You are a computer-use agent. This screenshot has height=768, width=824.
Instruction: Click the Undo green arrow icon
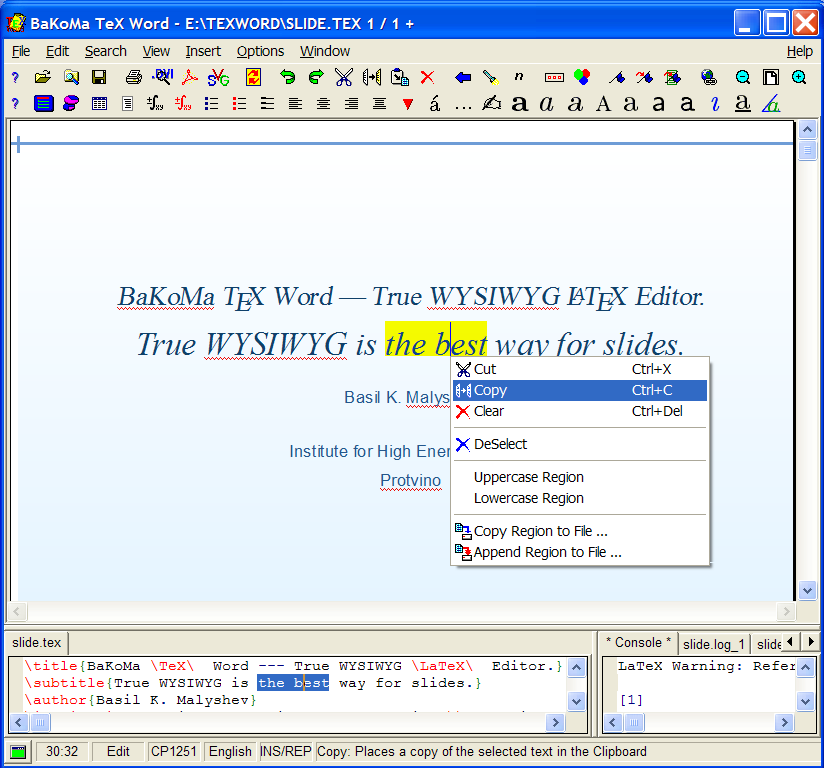288,77
